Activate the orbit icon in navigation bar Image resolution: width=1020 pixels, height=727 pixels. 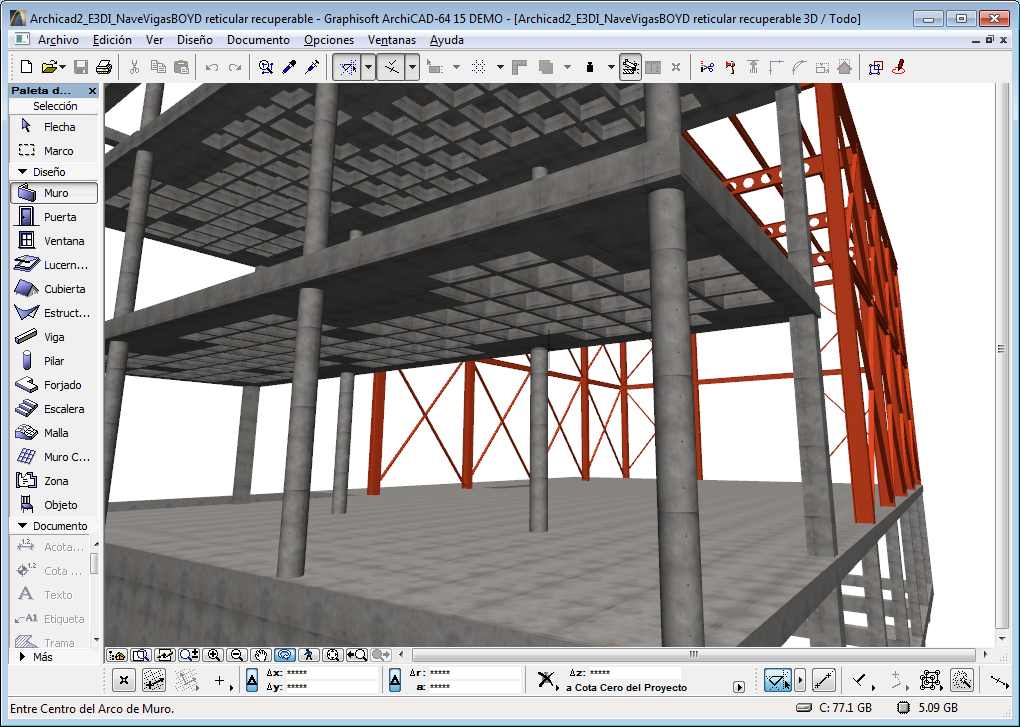285,655
